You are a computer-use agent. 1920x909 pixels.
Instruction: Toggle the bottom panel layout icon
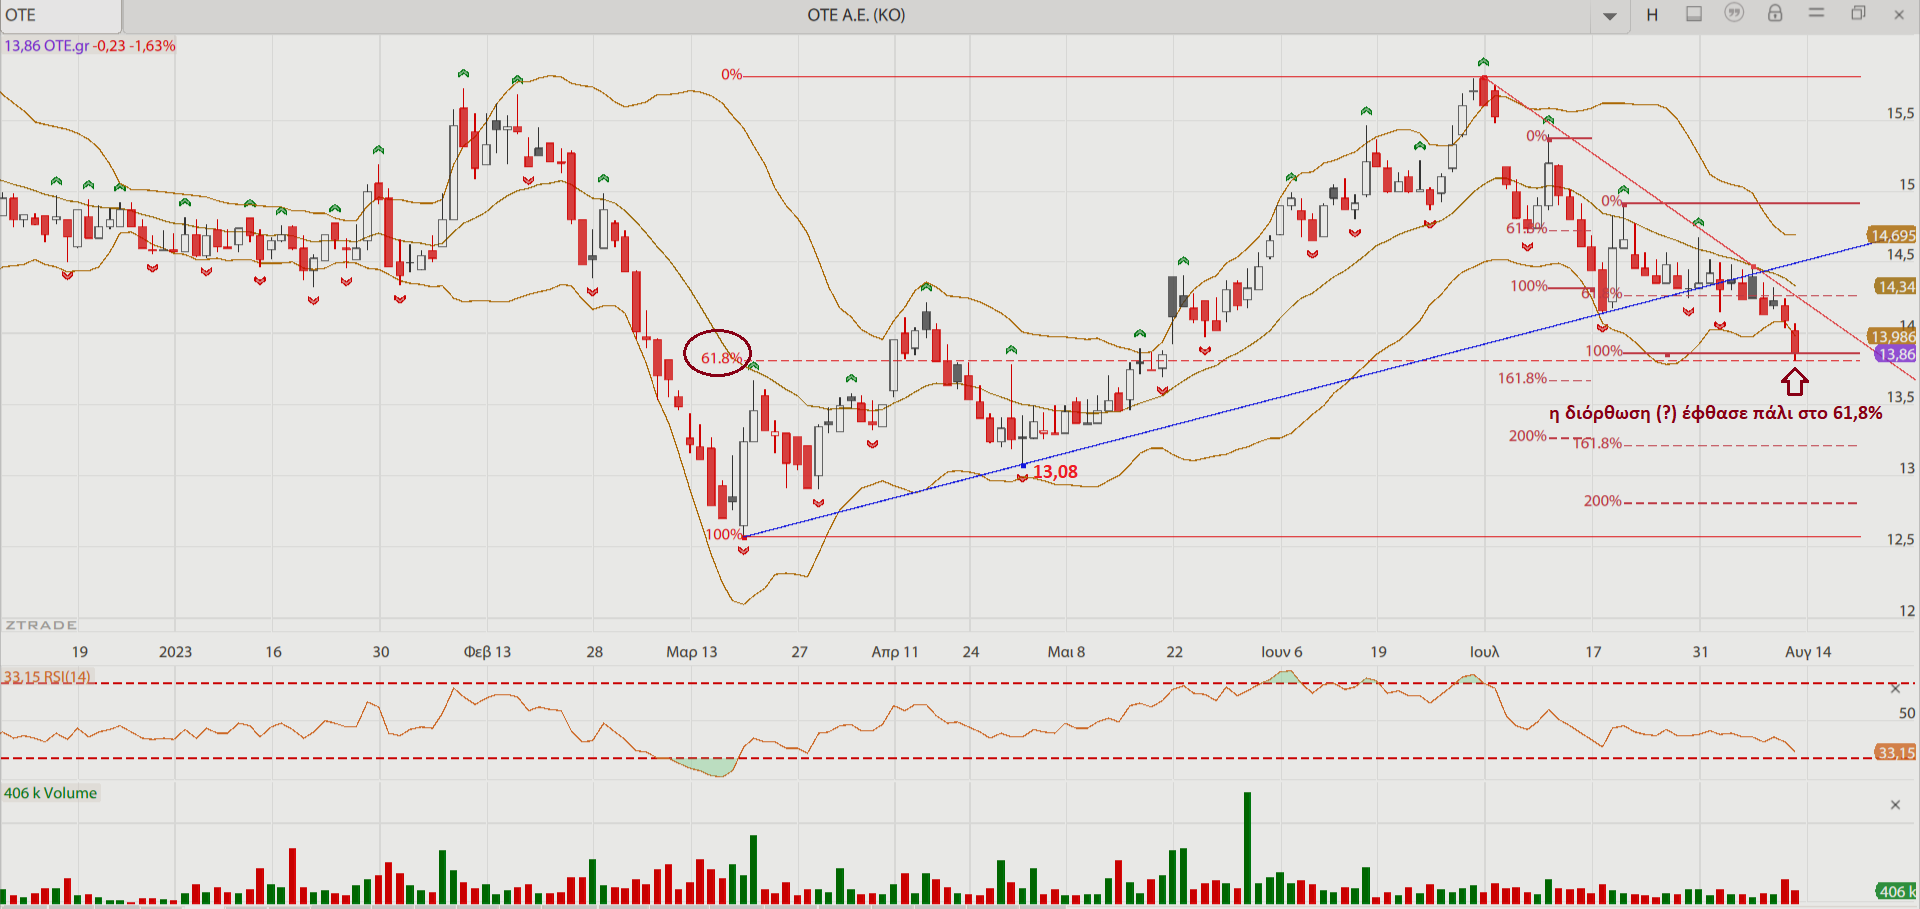pyautogui.click(x=1694, y=14)
